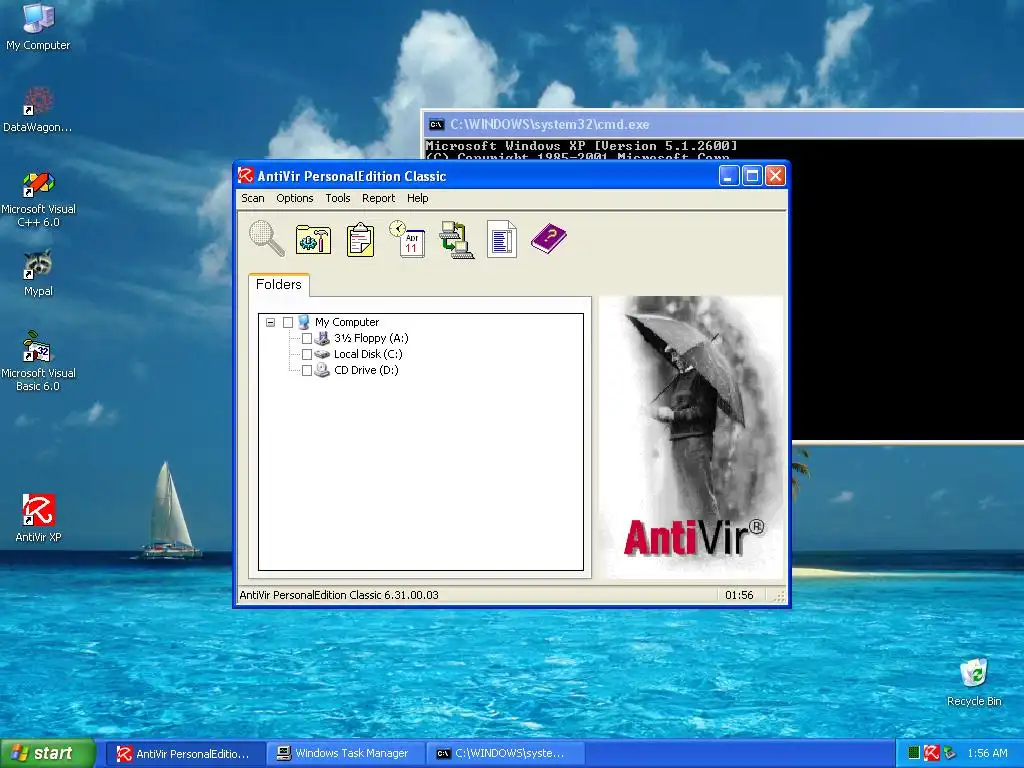Maximize the AntiVir window
Screen dimensions: 1024x768
[x=752, y=175]
